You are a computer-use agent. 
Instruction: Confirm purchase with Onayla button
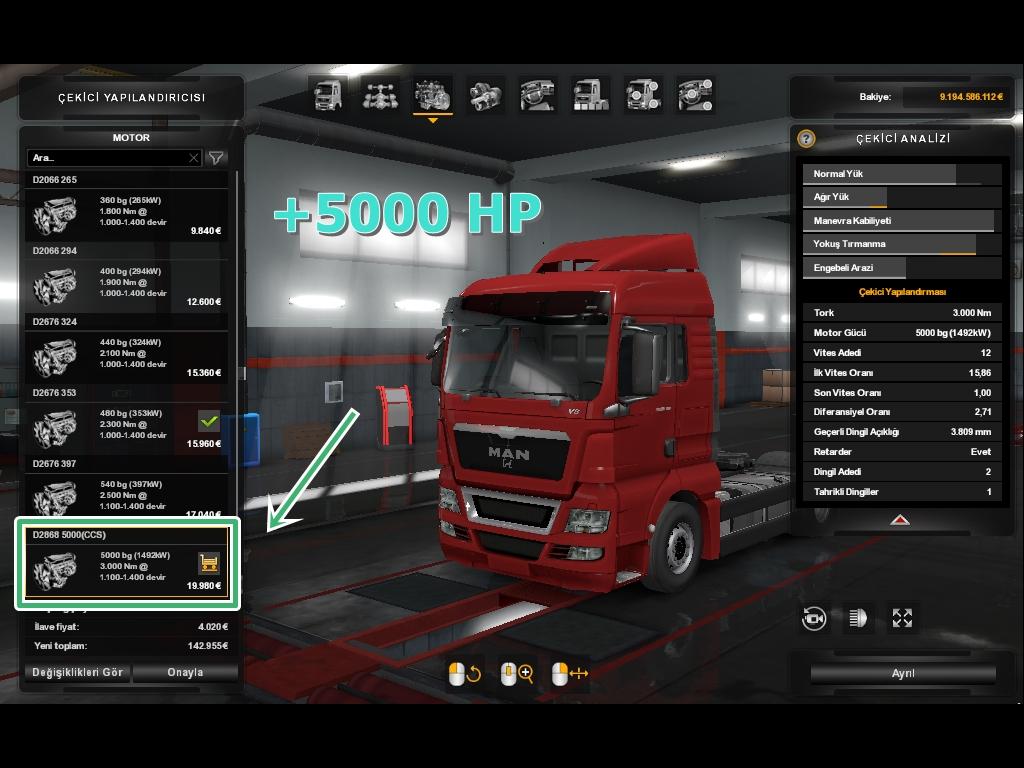click(185, 673)
